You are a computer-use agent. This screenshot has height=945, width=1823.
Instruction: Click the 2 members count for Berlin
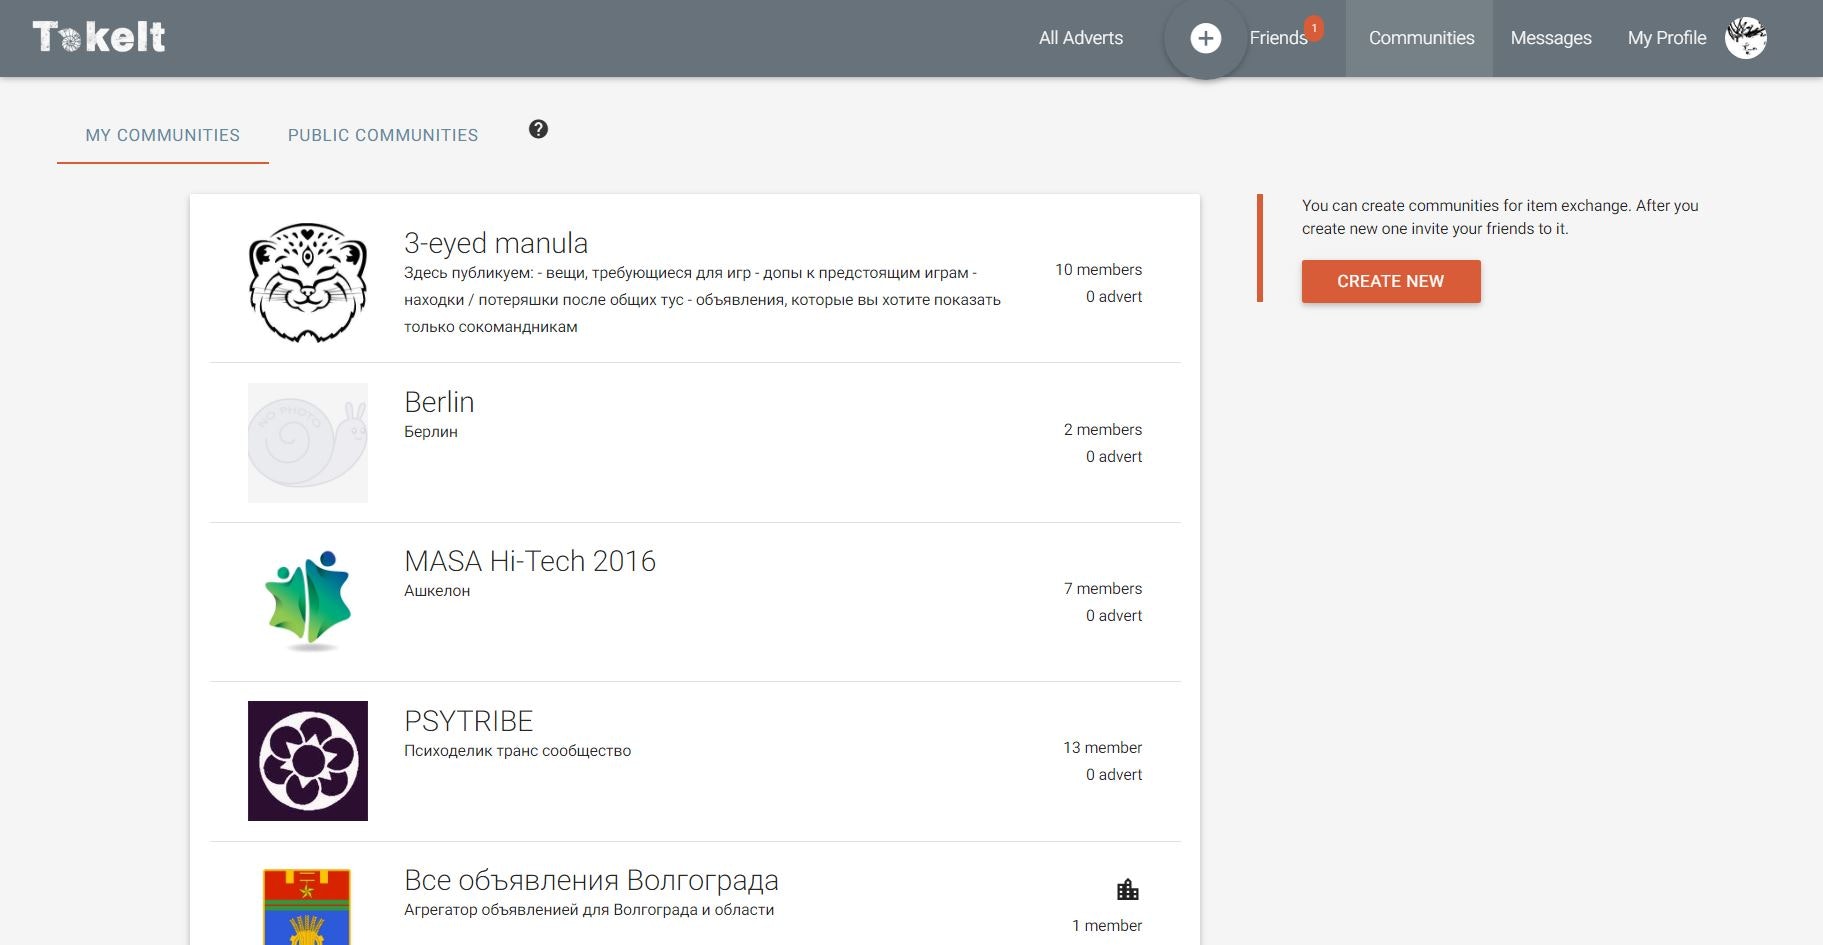(x=1103, y=429)
